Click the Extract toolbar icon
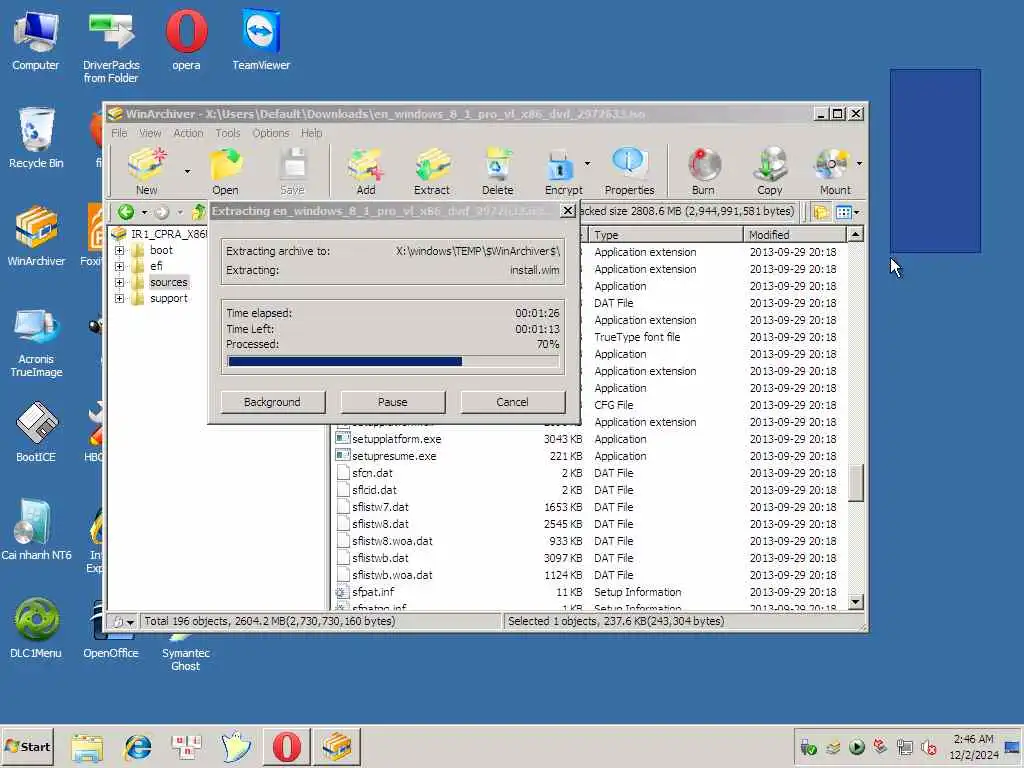 coord(432,171)
